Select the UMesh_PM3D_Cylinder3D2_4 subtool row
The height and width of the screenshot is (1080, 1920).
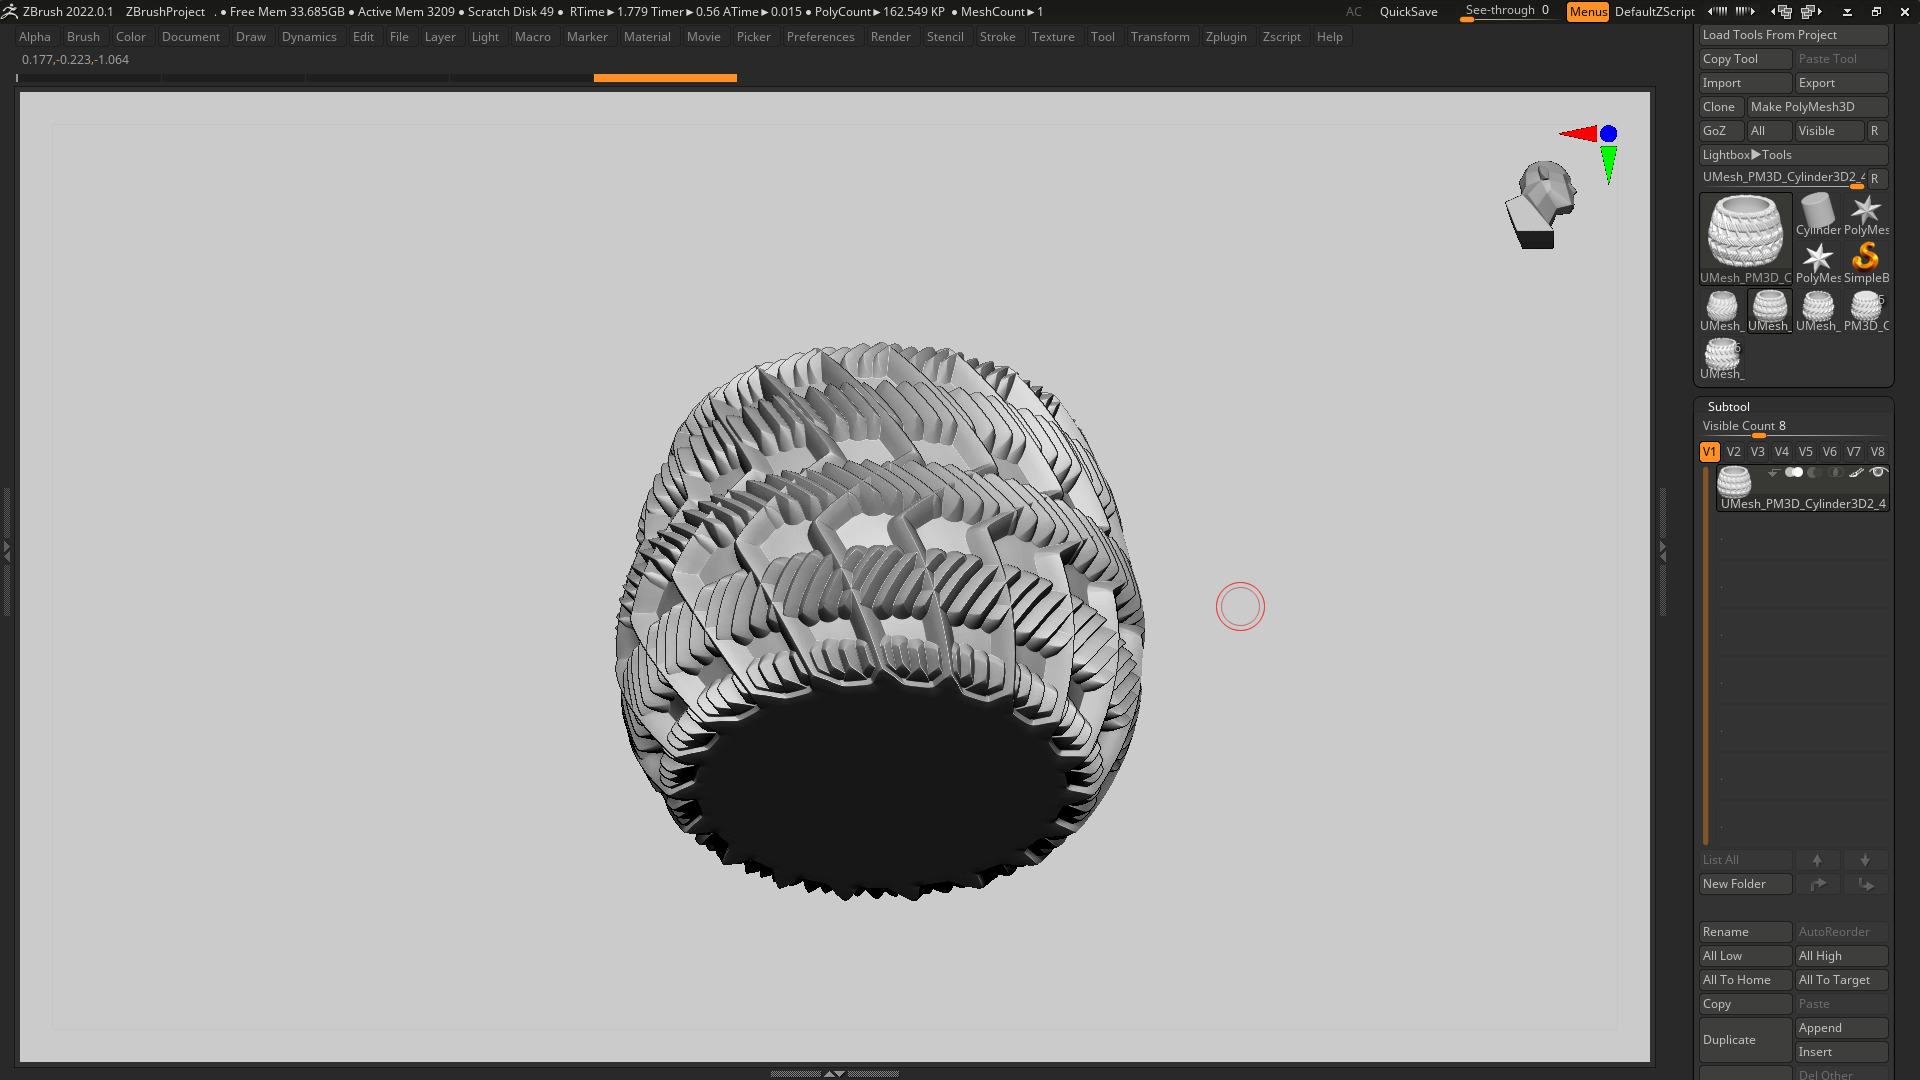[1802, 488]
